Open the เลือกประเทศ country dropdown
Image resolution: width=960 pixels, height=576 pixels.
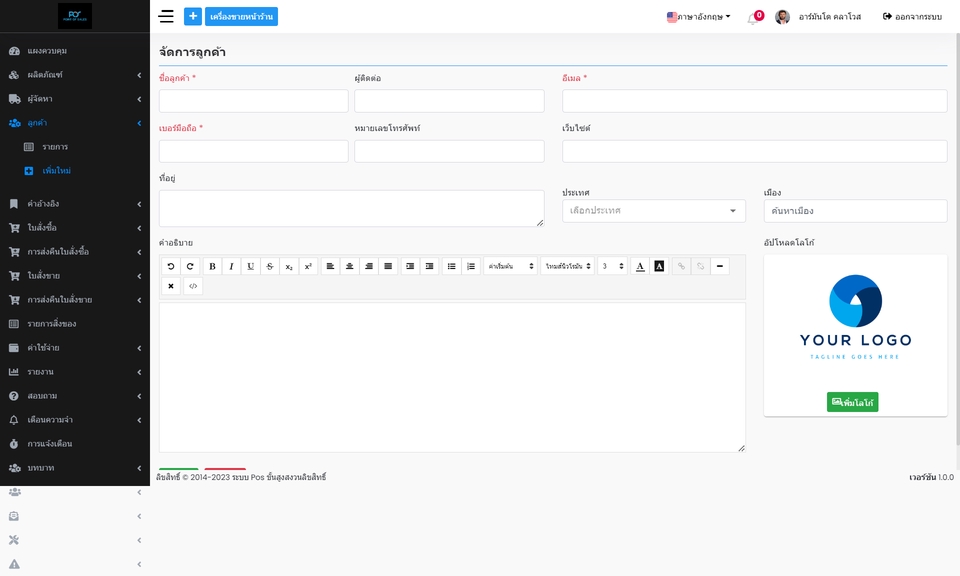[x=654, y=211]
